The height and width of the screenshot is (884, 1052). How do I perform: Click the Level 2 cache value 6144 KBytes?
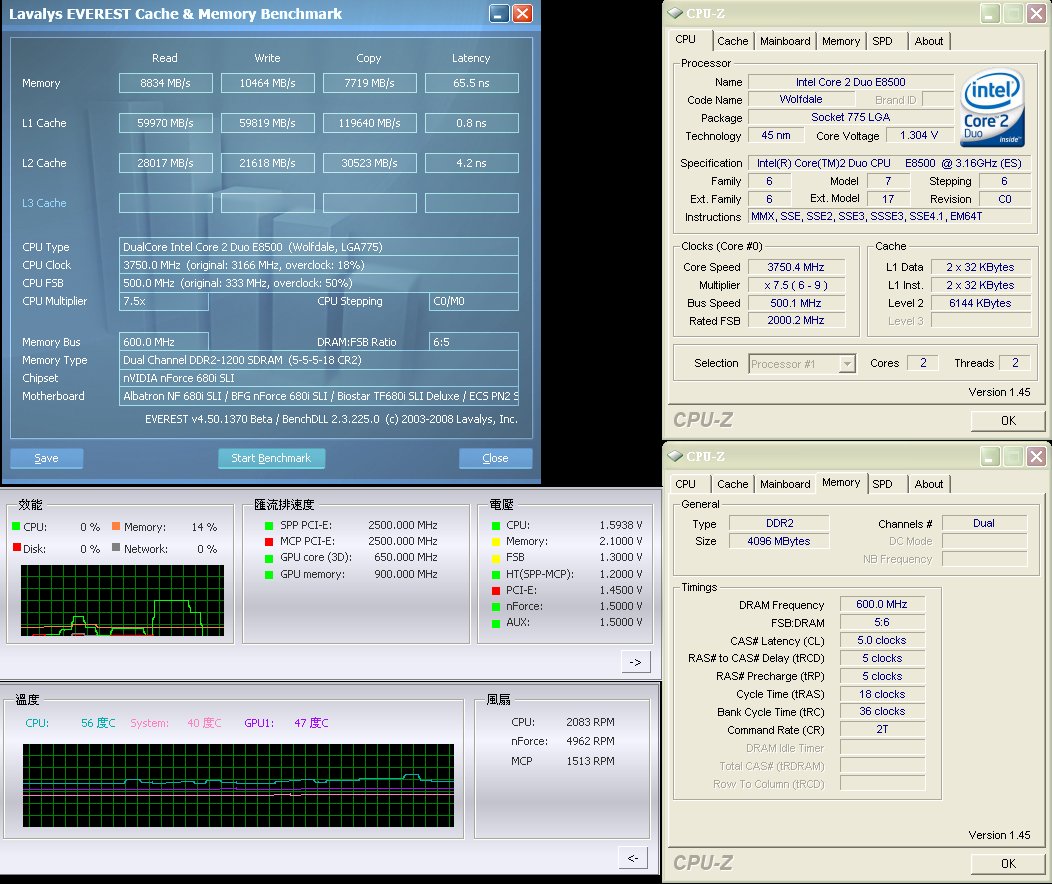(x=980, y=303)
